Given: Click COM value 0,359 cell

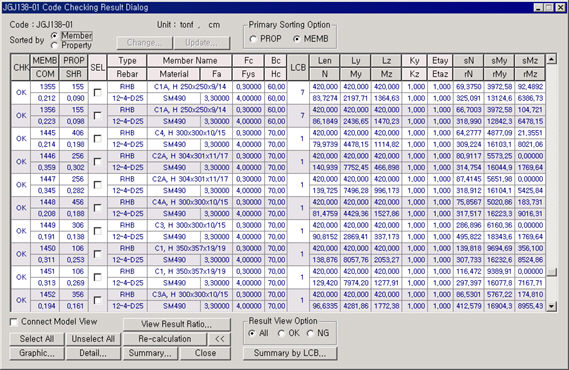Looking at the screenshot, I should click(45, 168).
